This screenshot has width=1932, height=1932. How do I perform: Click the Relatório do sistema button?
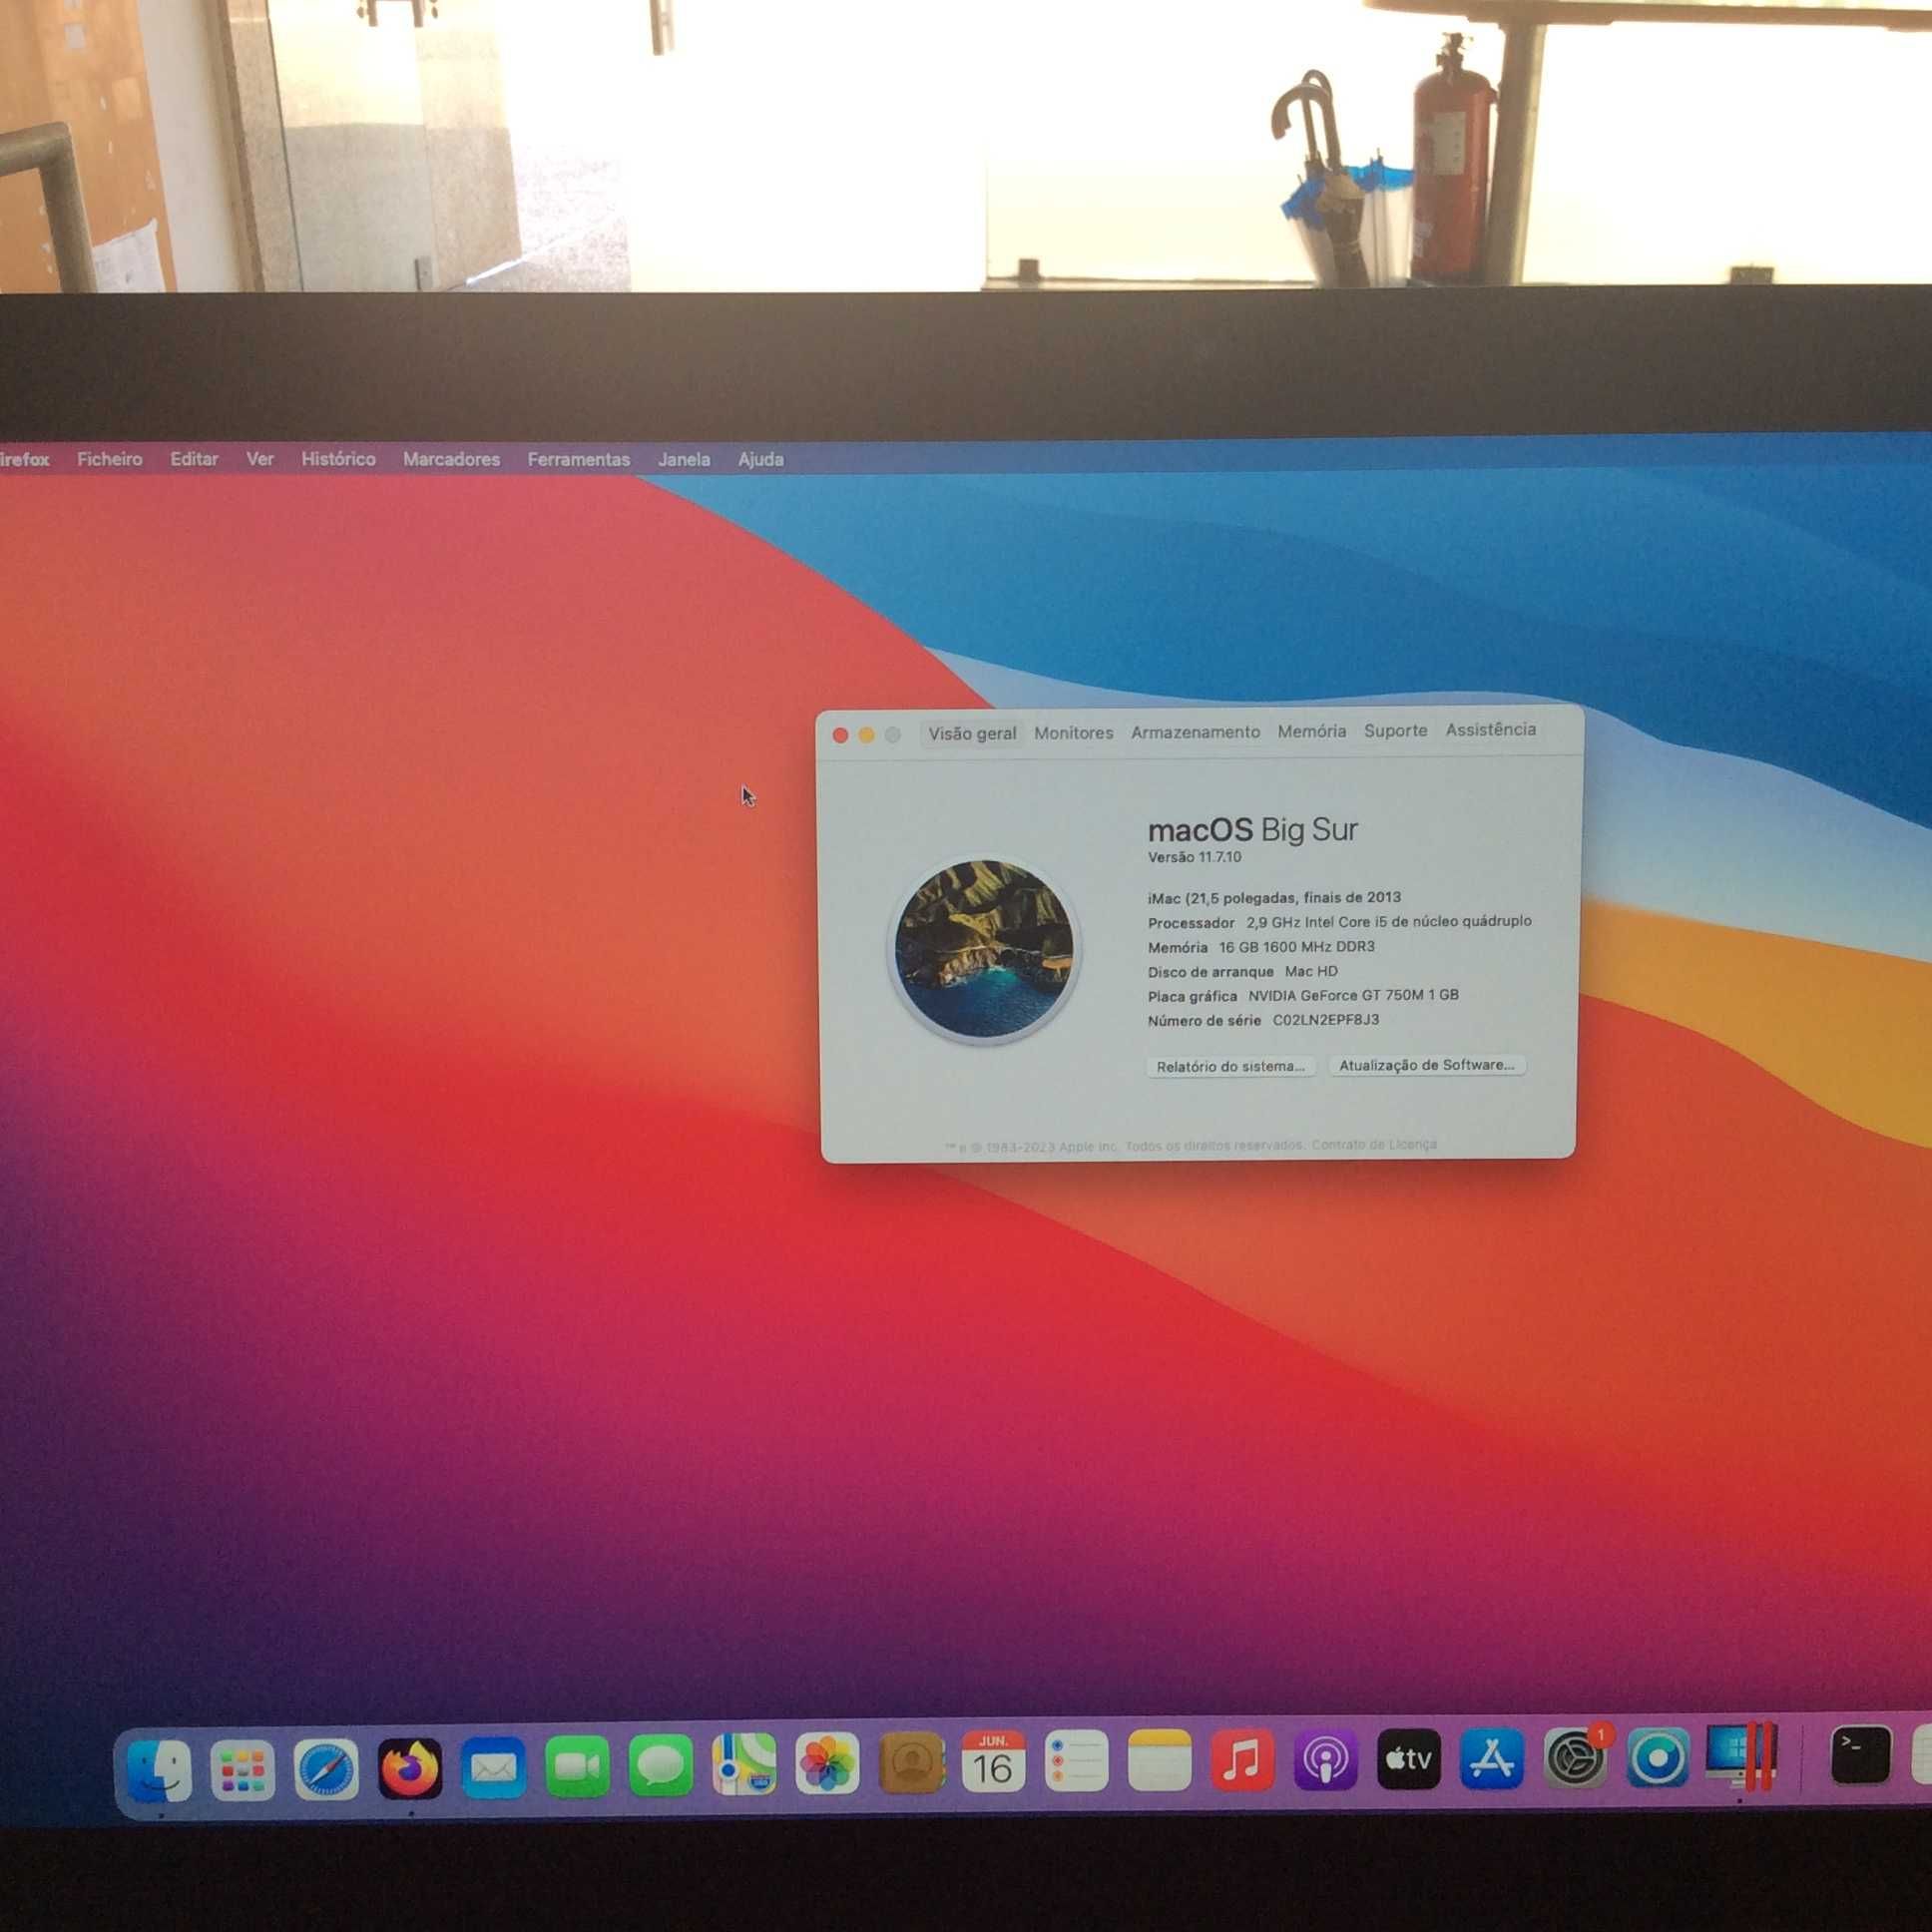point(1231,1067)
